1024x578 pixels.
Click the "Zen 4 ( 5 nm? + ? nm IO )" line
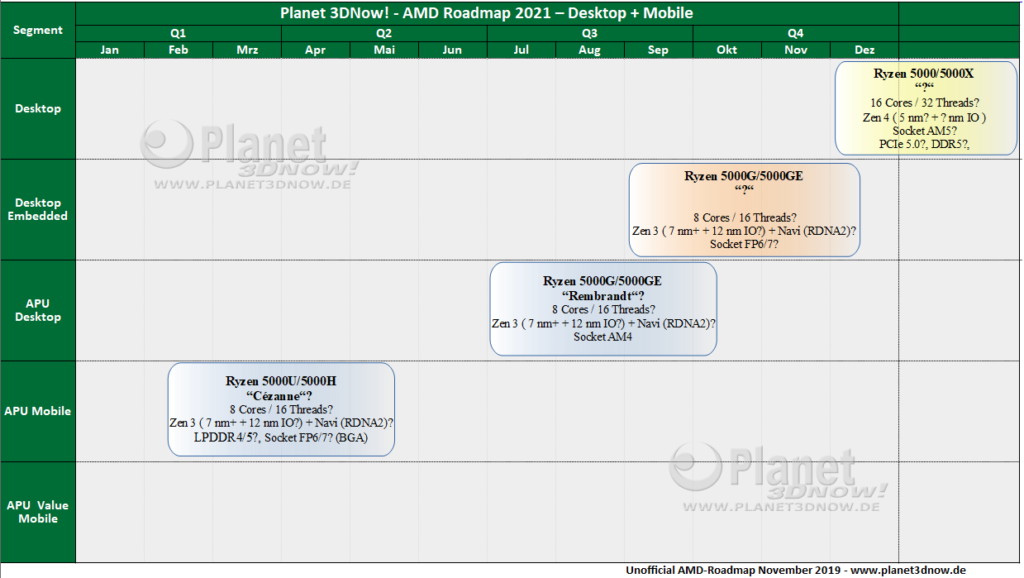[924, 118]
